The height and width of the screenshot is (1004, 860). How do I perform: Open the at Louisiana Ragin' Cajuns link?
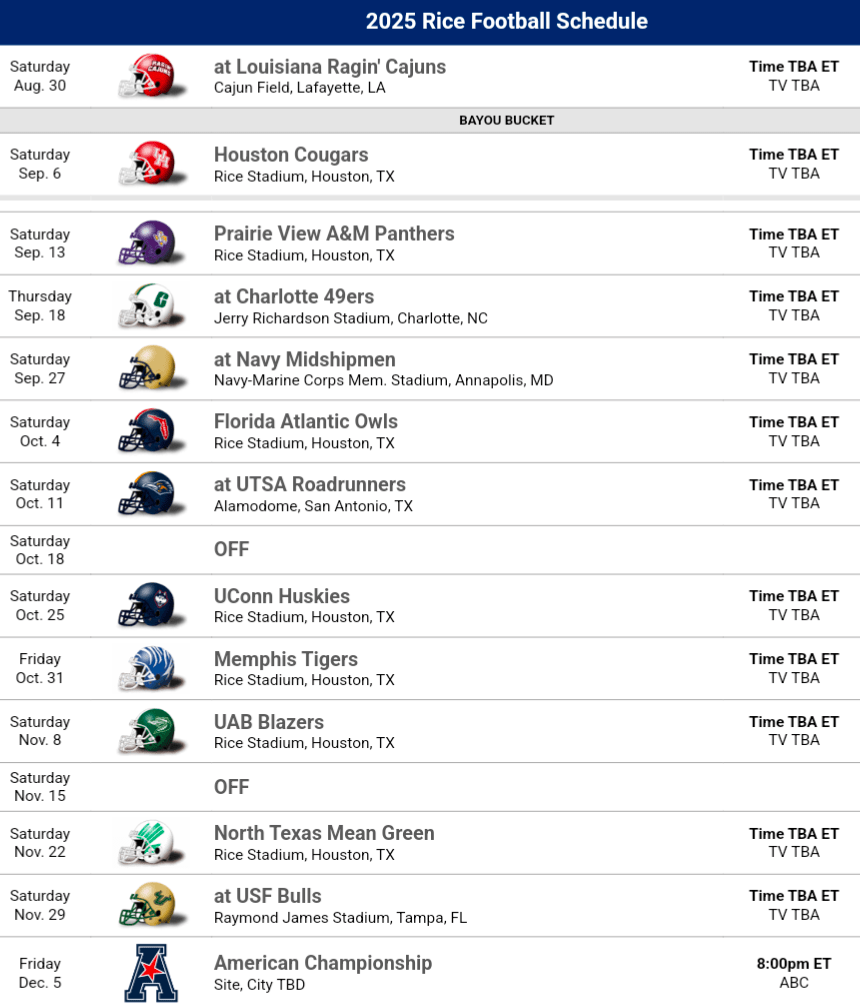329,67
